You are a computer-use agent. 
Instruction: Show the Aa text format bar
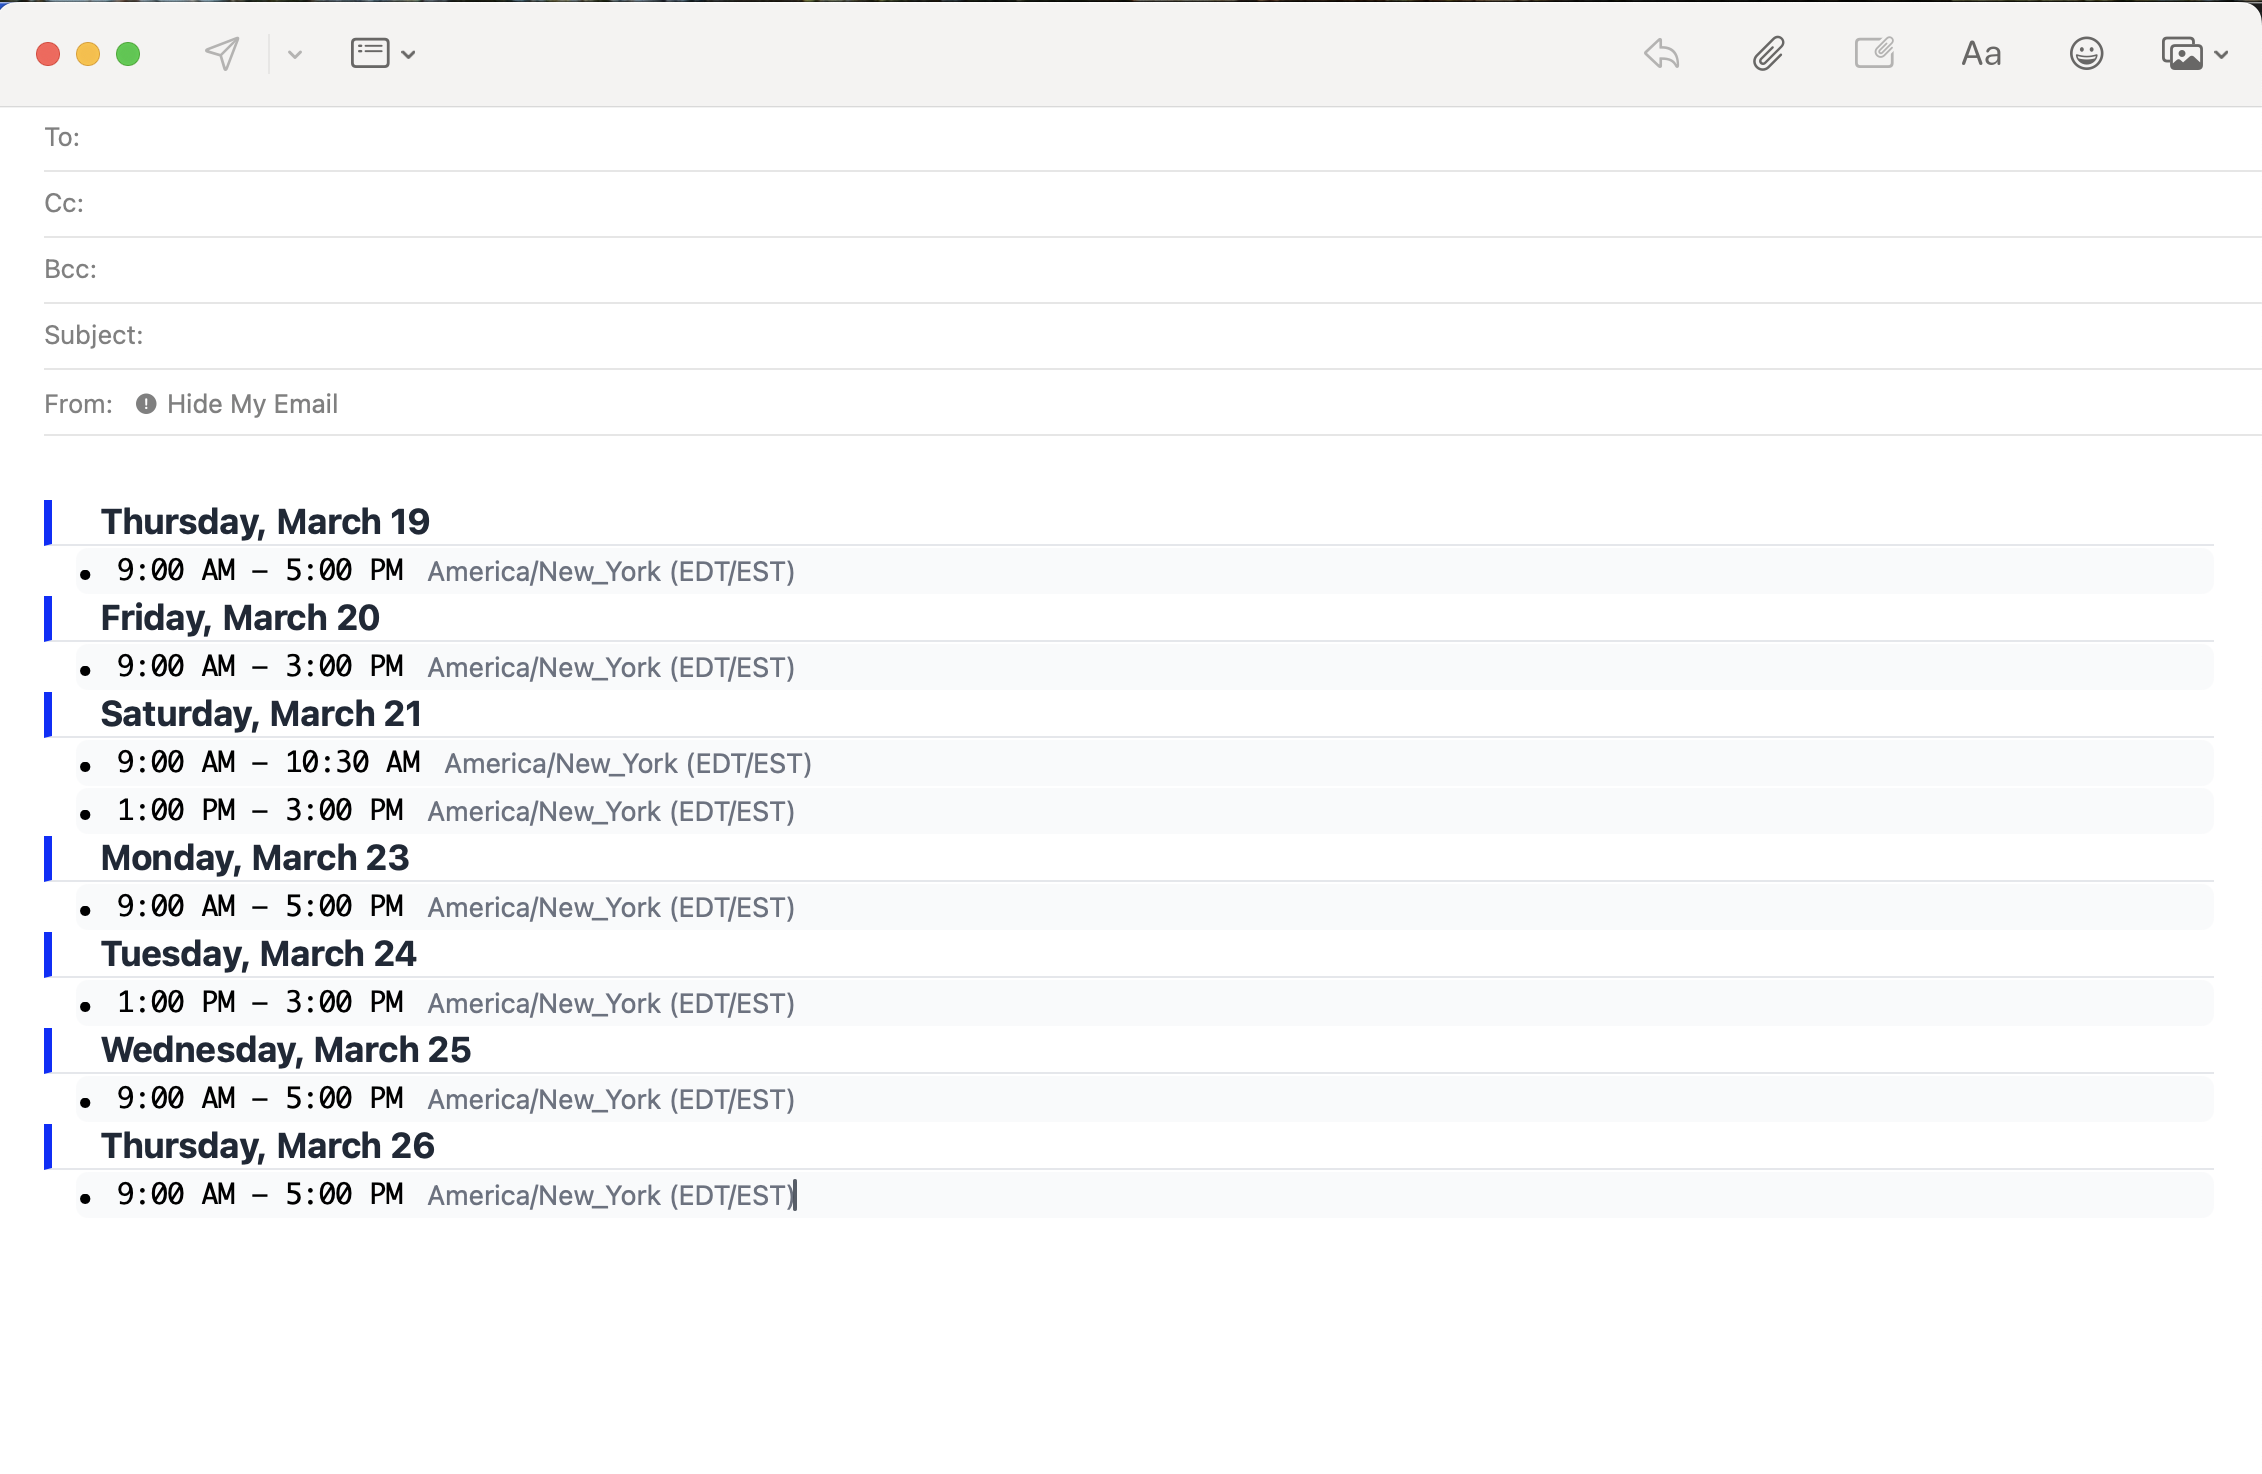click(x=1981, y=53)
